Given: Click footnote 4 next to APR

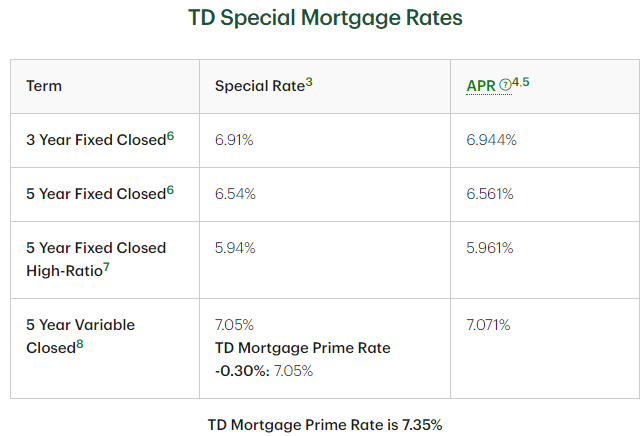Looking at the screenshot, I should pyautogui.click(x=515, y=81).
